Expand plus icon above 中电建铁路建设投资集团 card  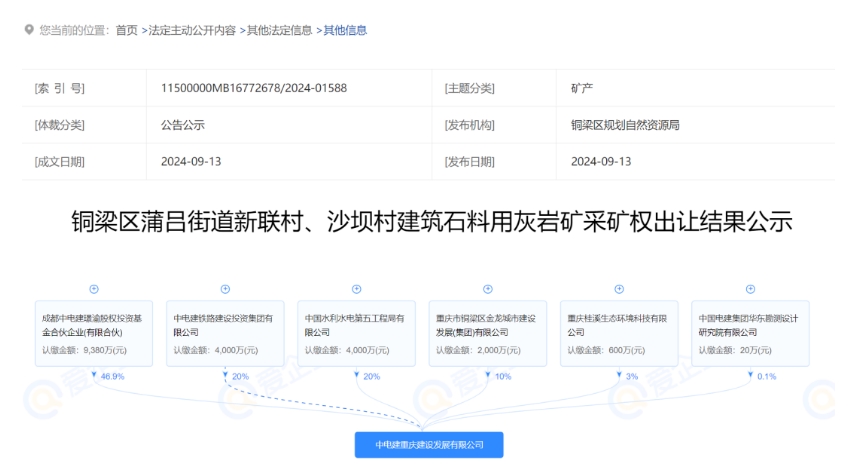pyautogui.click(x=225, y=289)
